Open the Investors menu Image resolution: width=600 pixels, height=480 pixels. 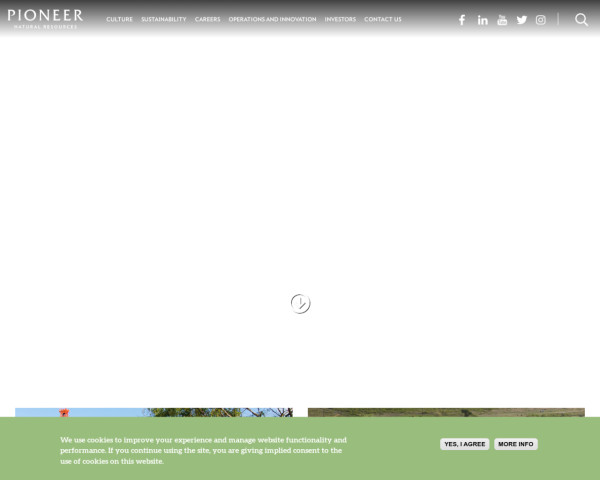click(x=340, y=19)
